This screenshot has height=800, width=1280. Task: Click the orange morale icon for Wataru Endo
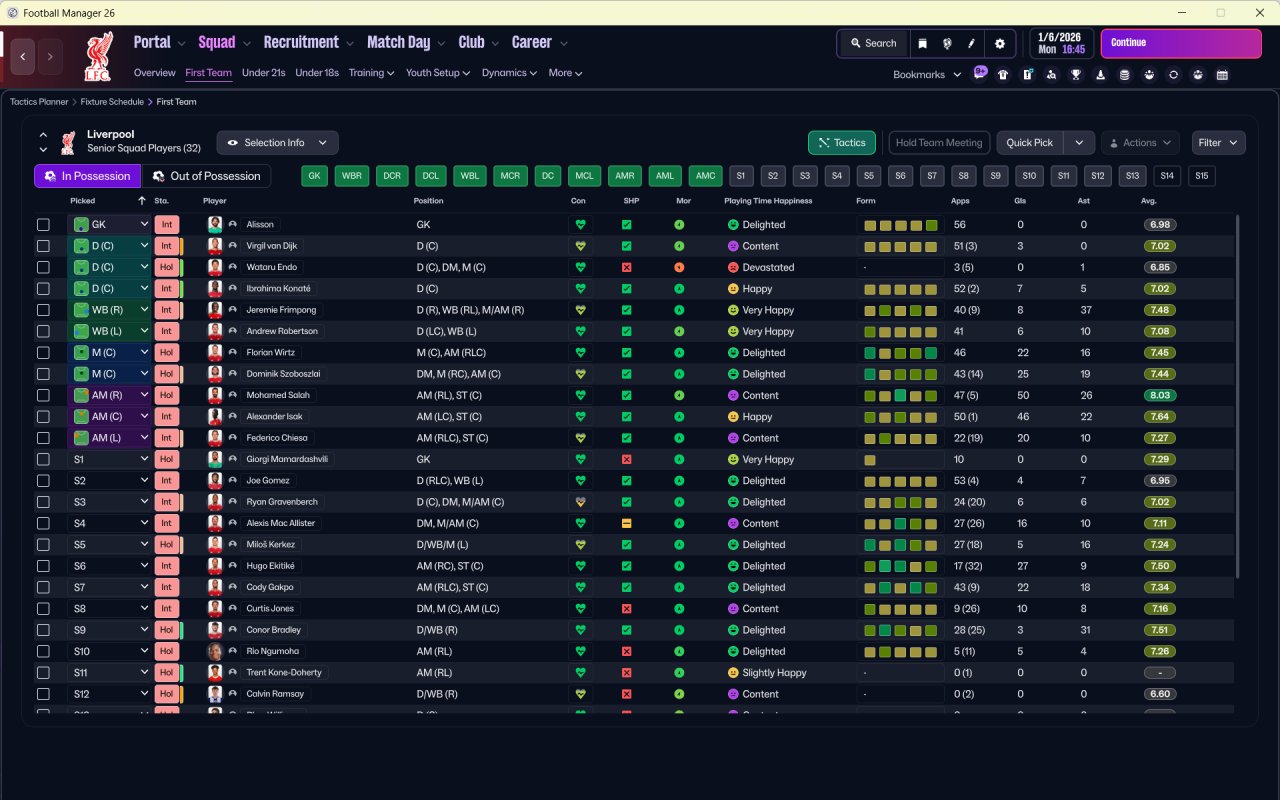679,267
